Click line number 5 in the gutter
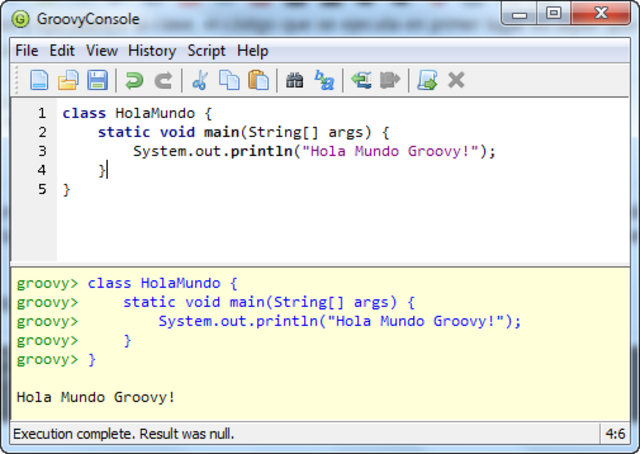 (x=42, y=189)
